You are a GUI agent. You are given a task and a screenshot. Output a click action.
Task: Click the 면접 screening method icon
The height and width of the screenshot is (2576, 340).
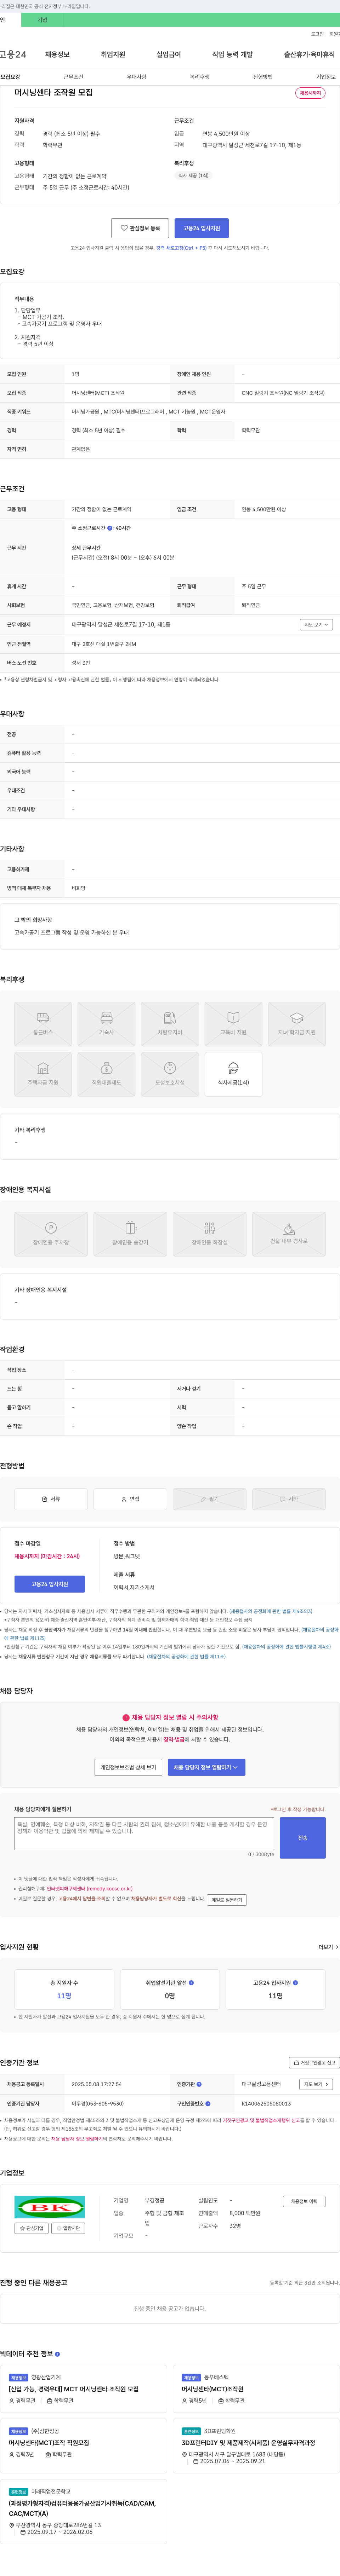coord(124,1499)
